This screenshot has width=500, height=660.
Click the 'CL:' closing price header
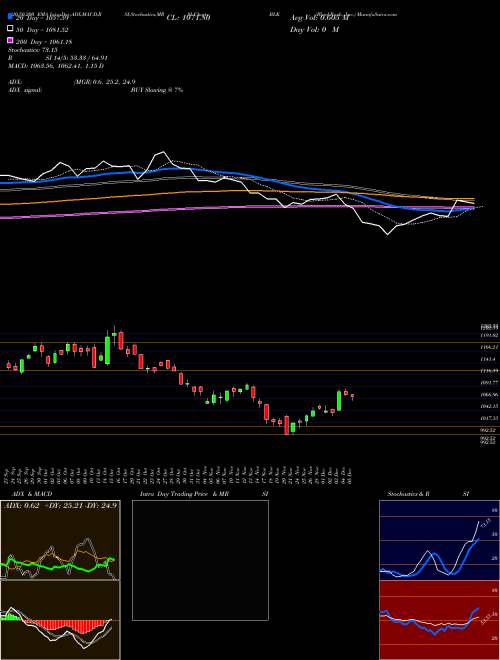(x=188, y=18)
